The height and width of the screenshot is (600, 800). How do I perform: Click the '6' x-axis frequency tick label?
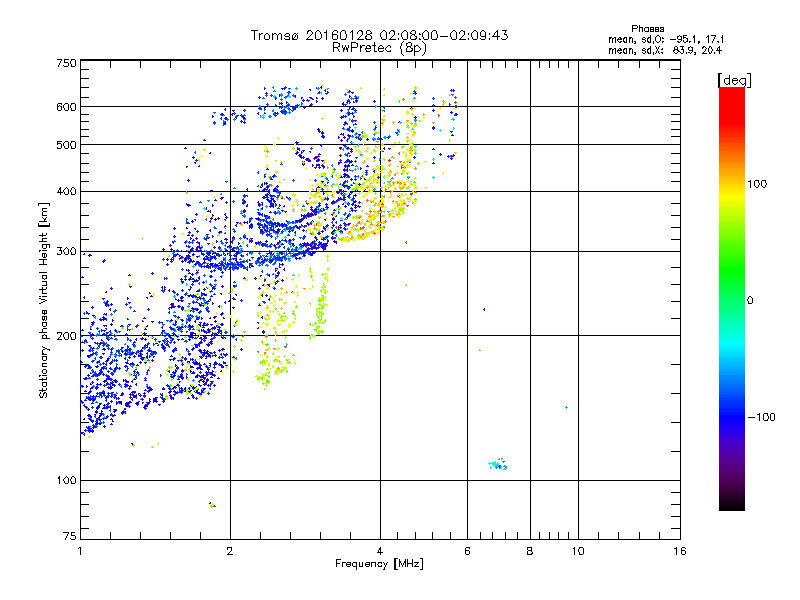click(467, 551)
